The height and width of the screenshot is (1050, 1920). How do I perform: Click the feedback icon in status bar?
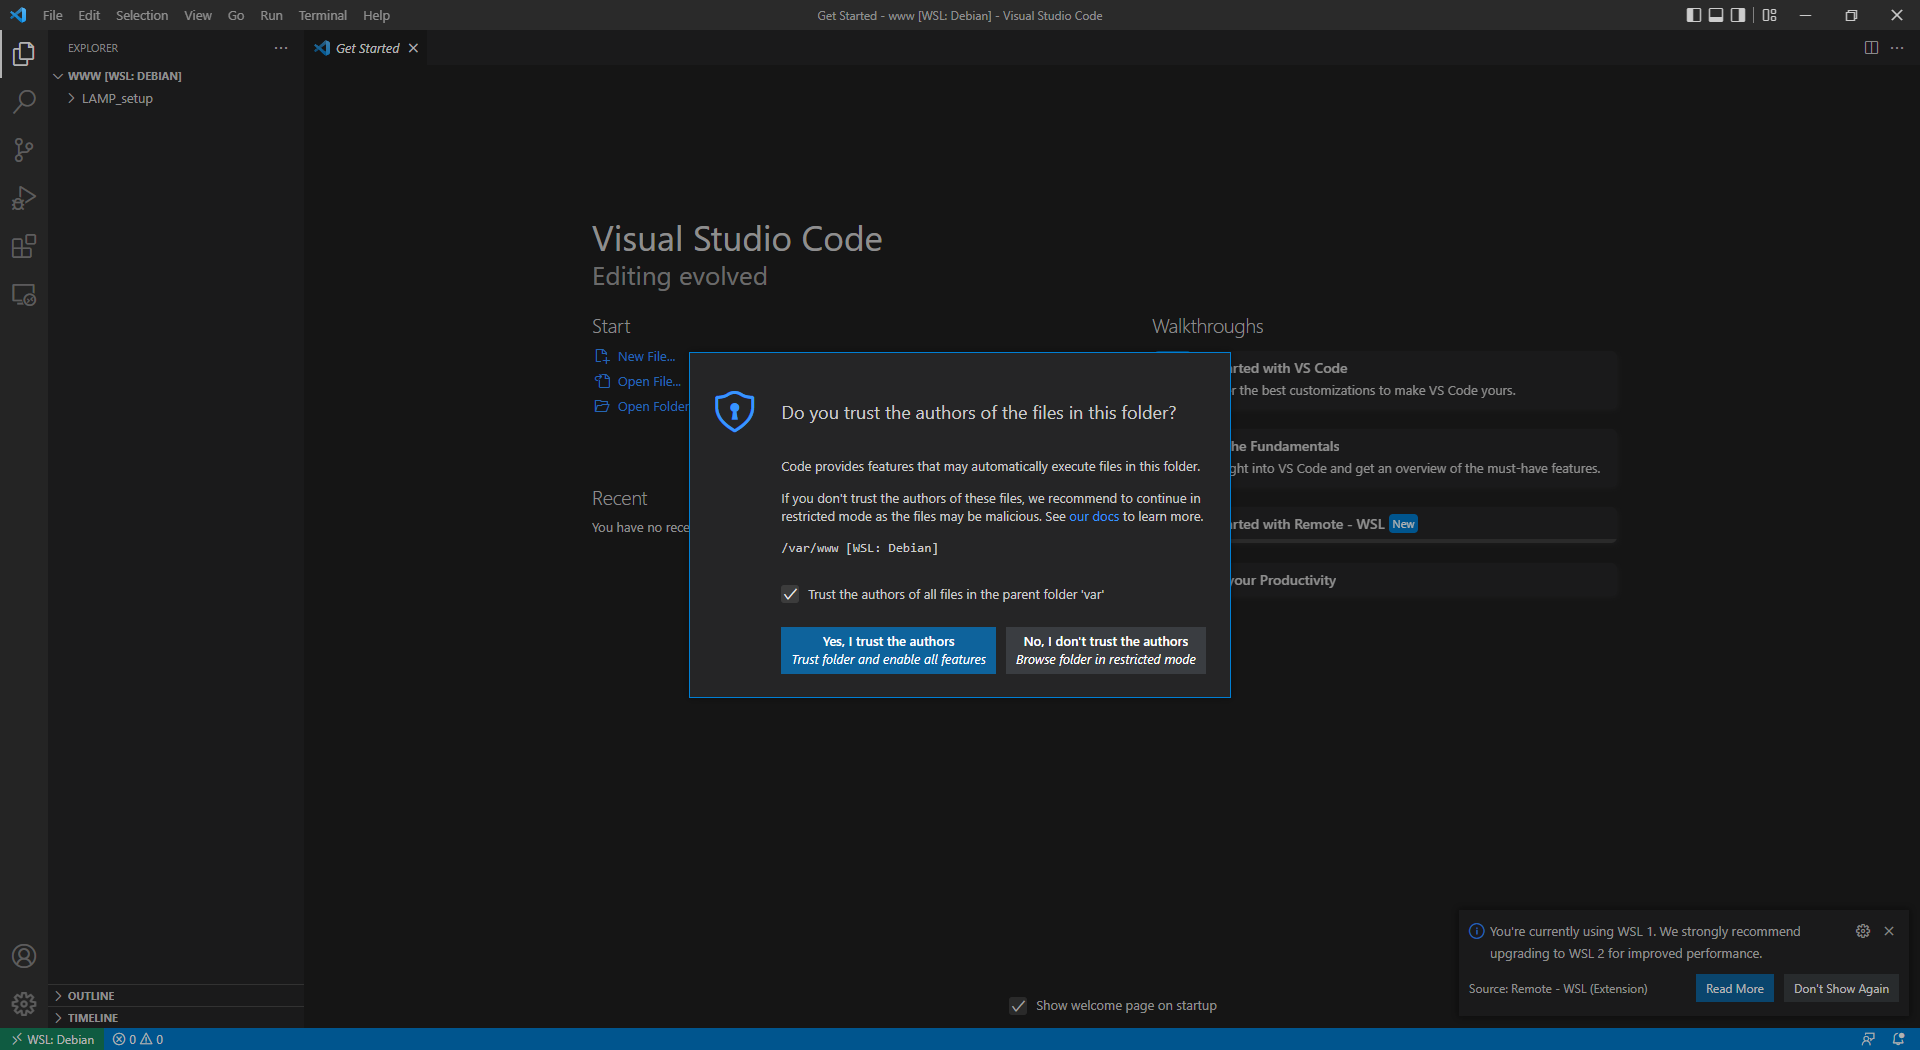[x=1868, y=1039]
